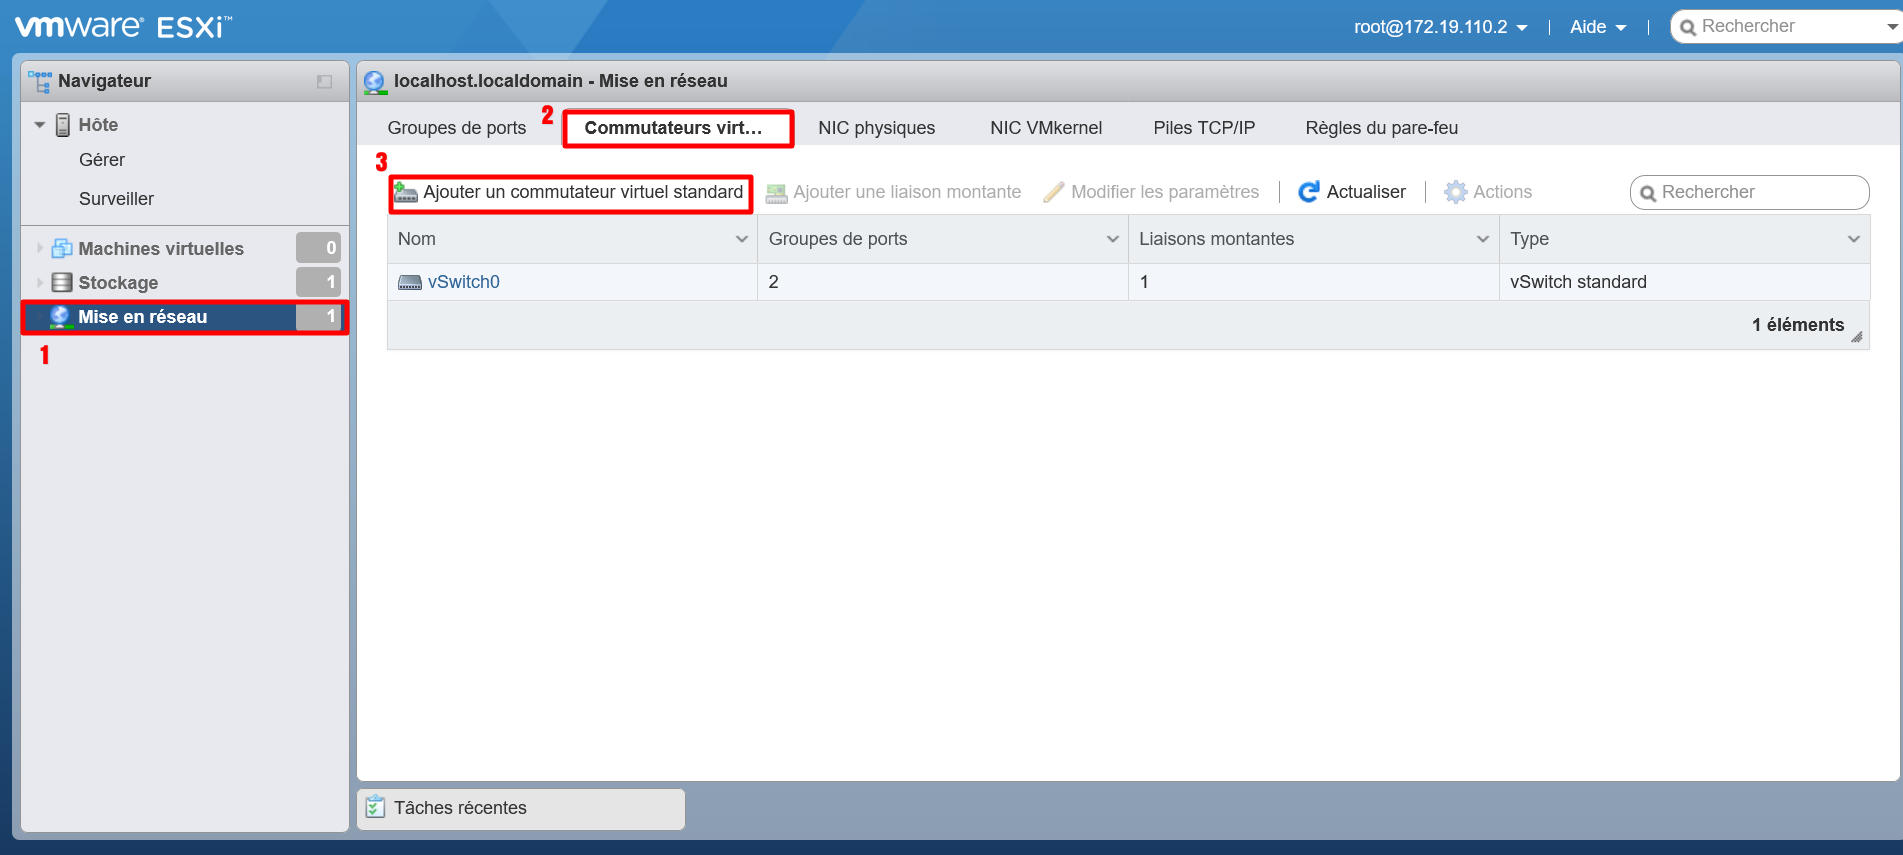Click the Tâches récentes clipboard icon

(x=375, y=808)
